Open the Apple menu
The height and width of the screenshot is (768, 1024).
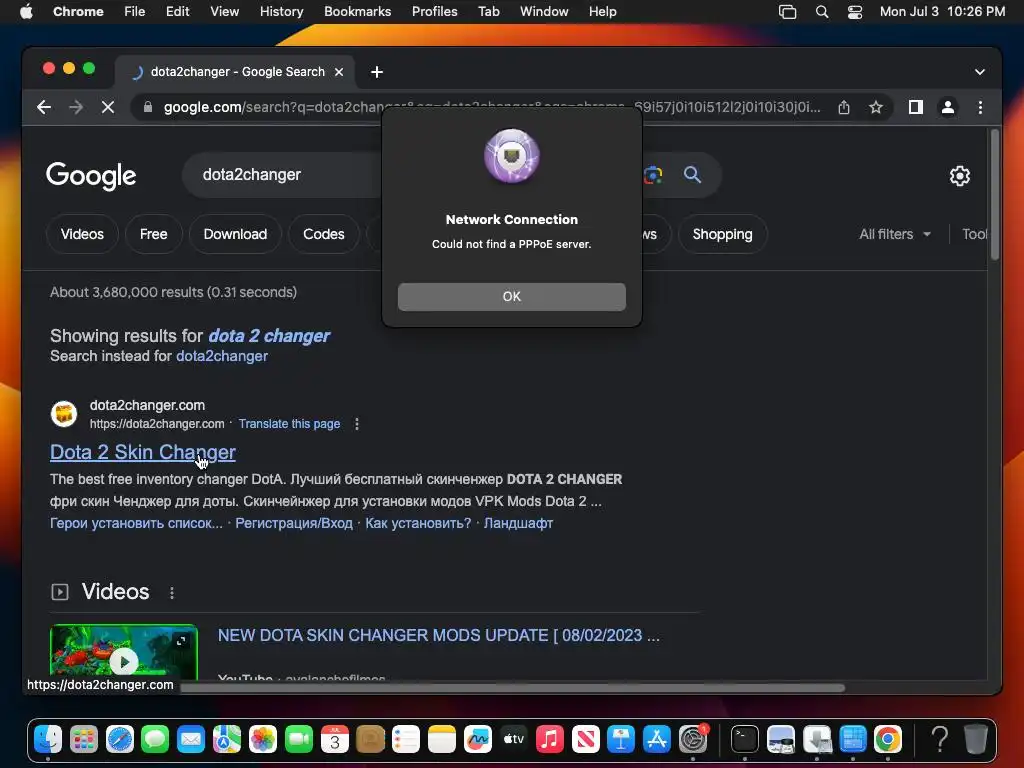point(26,12)
